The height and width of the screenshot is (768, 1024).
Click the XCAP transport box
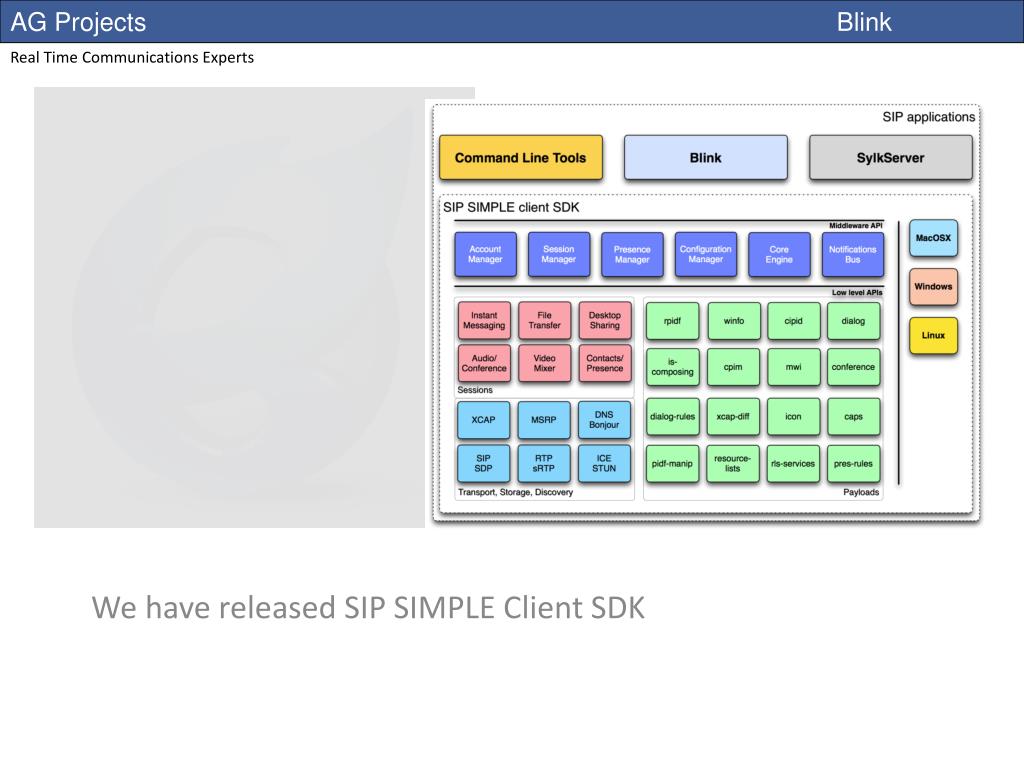click(x=483, y=419)
